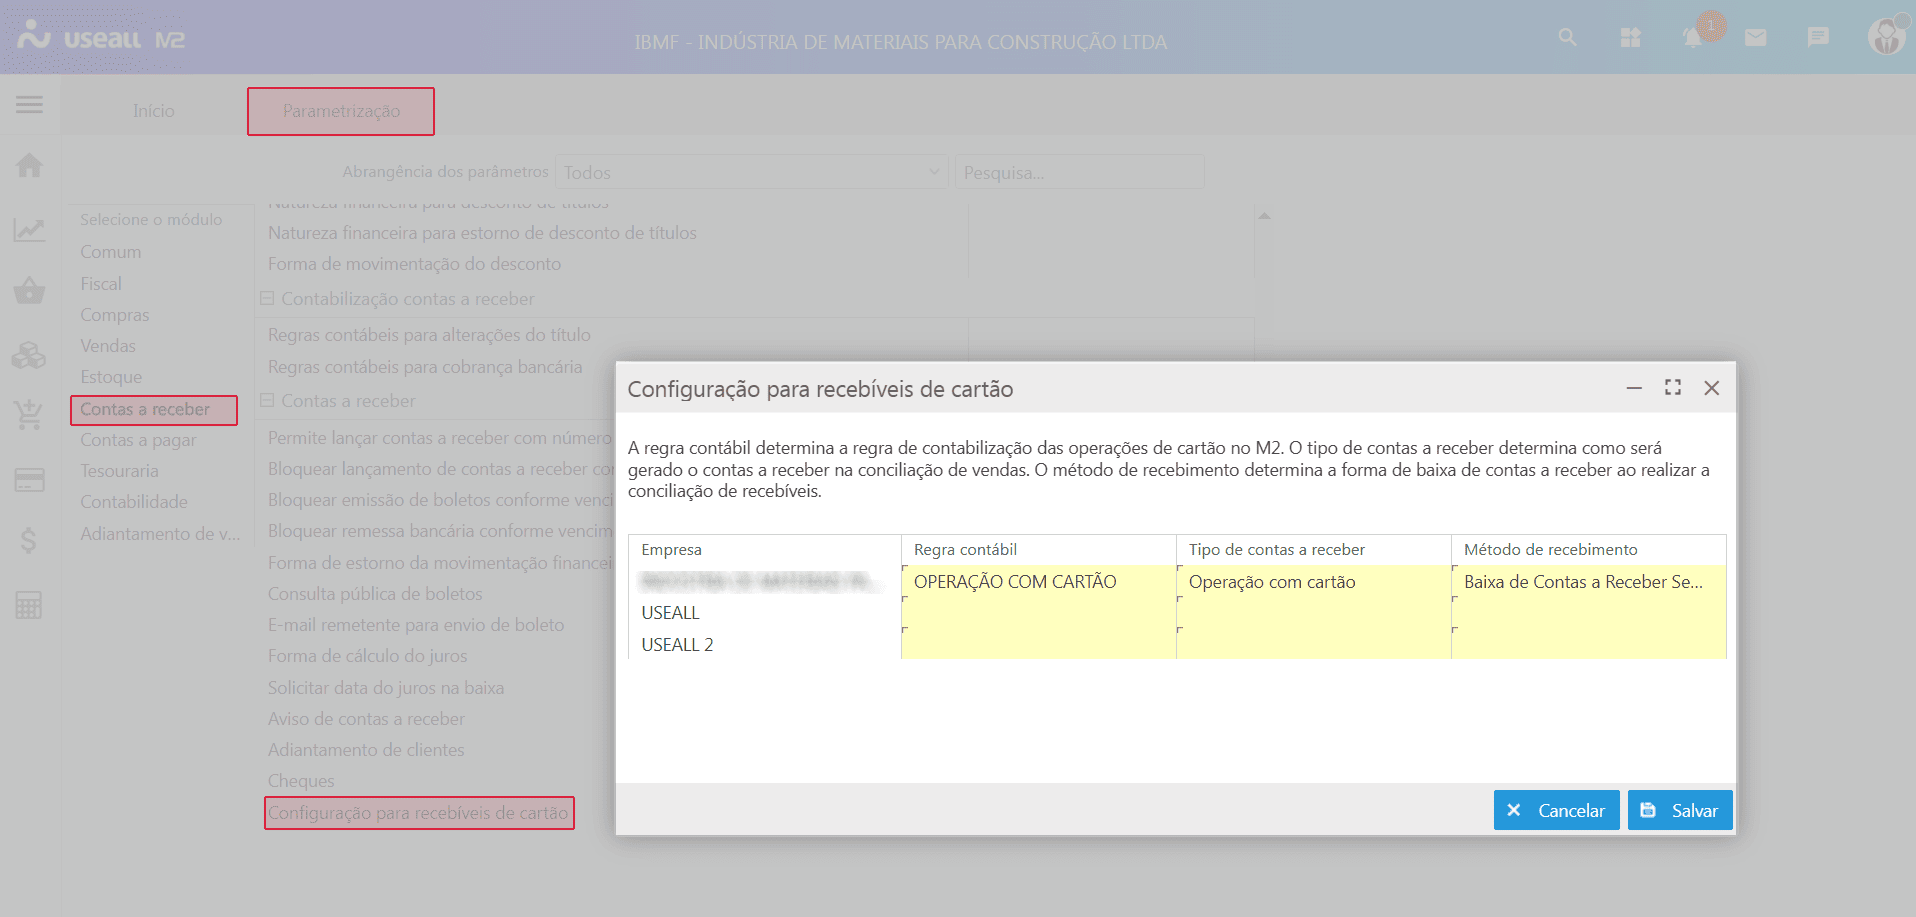Click the mail envelope icon in header

1755,38
